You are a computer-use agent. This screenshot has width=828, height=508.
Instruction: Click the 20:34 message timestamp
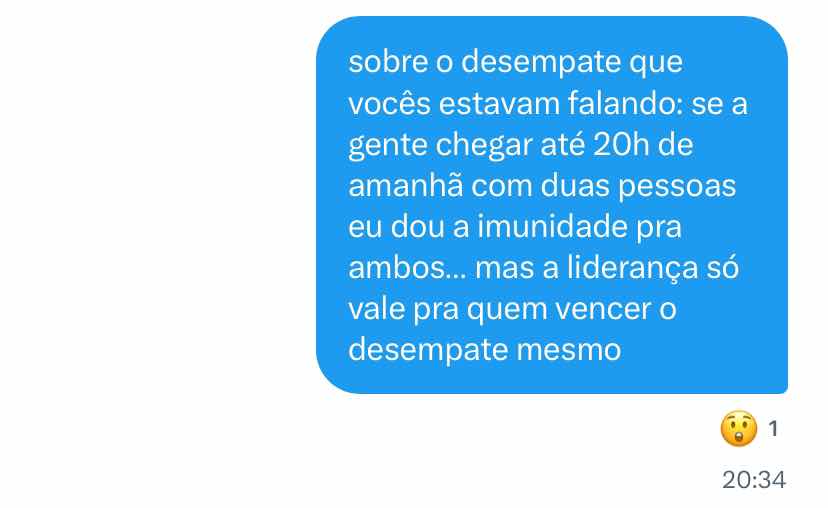tap(754, 480)
